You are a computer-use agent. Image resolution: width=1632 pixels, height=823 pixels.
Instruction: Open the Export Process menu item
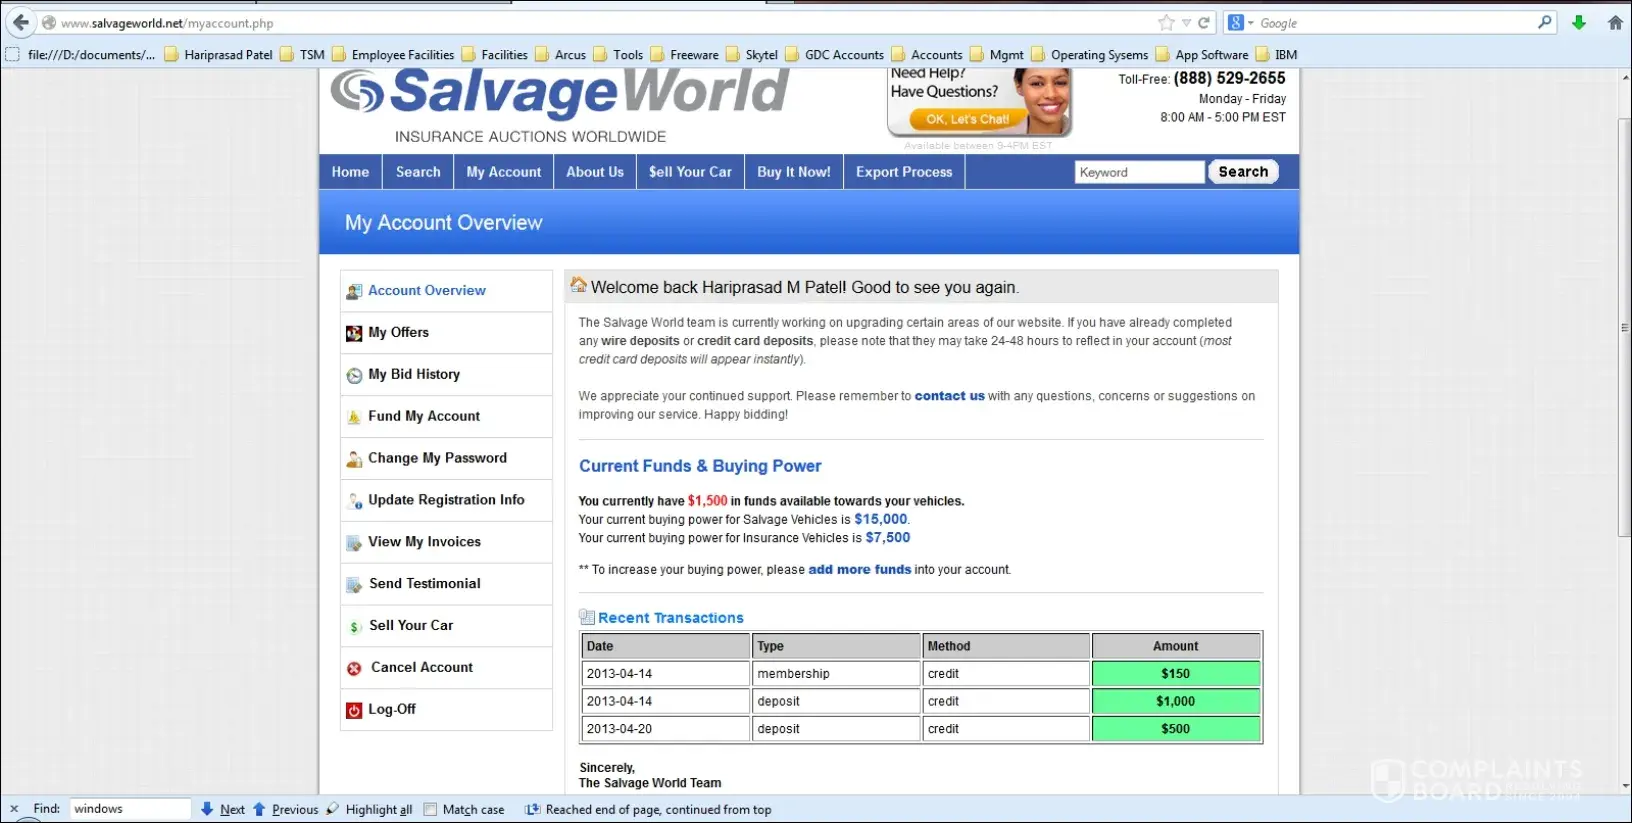[904, 172]
